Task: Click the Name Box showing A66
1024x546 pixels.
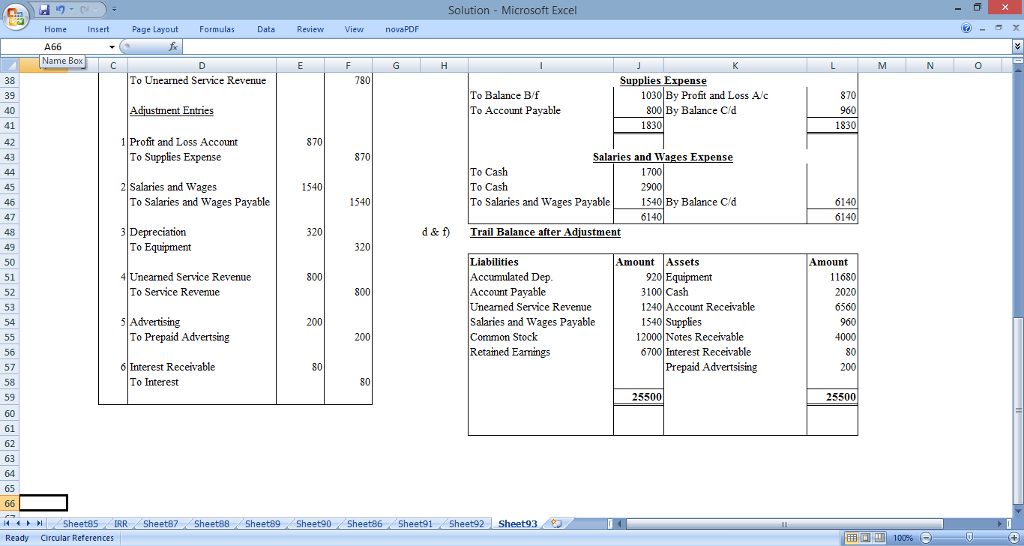Action: [x=53, y=47]
